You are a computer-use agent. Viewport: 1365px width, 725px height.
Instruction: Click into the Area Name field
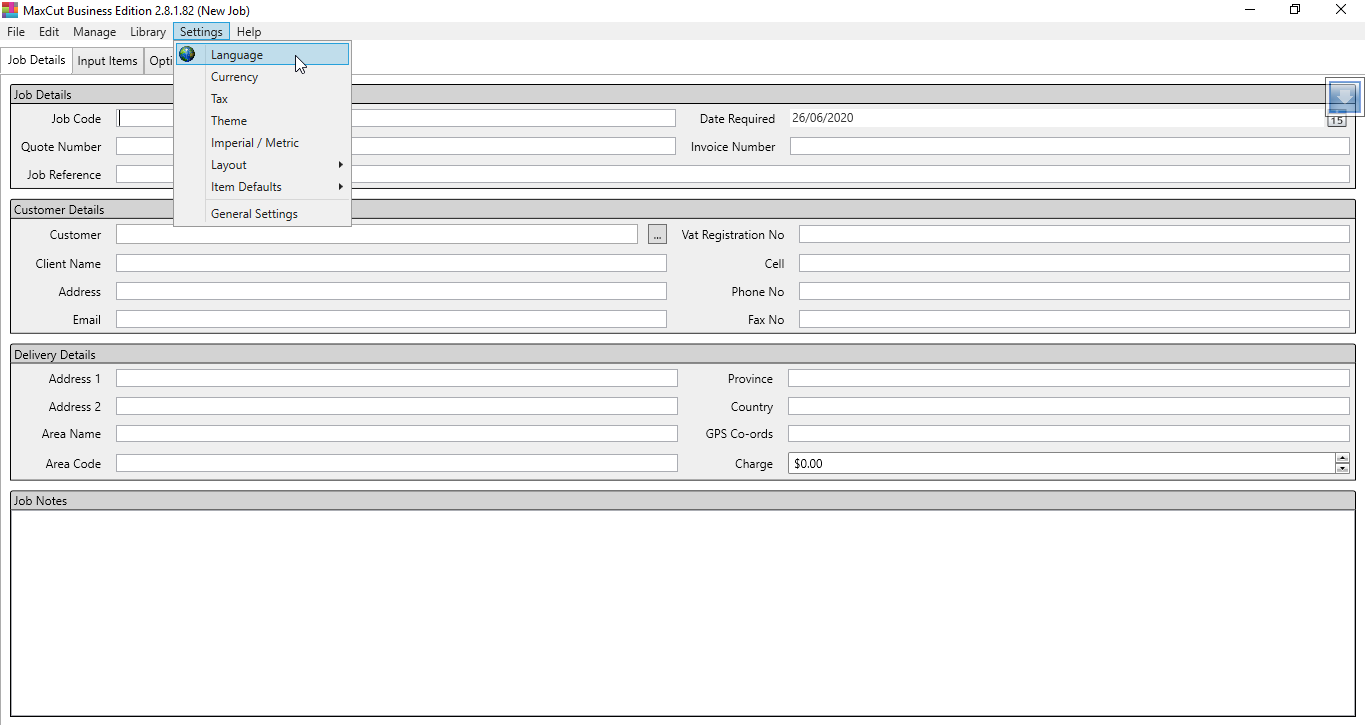tap(397, 433)
